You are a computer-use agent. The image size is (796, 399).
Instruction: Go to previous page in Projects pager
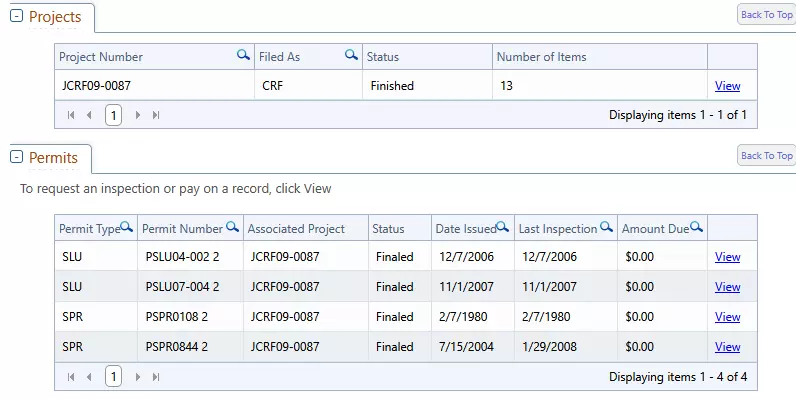coord(89,115)
